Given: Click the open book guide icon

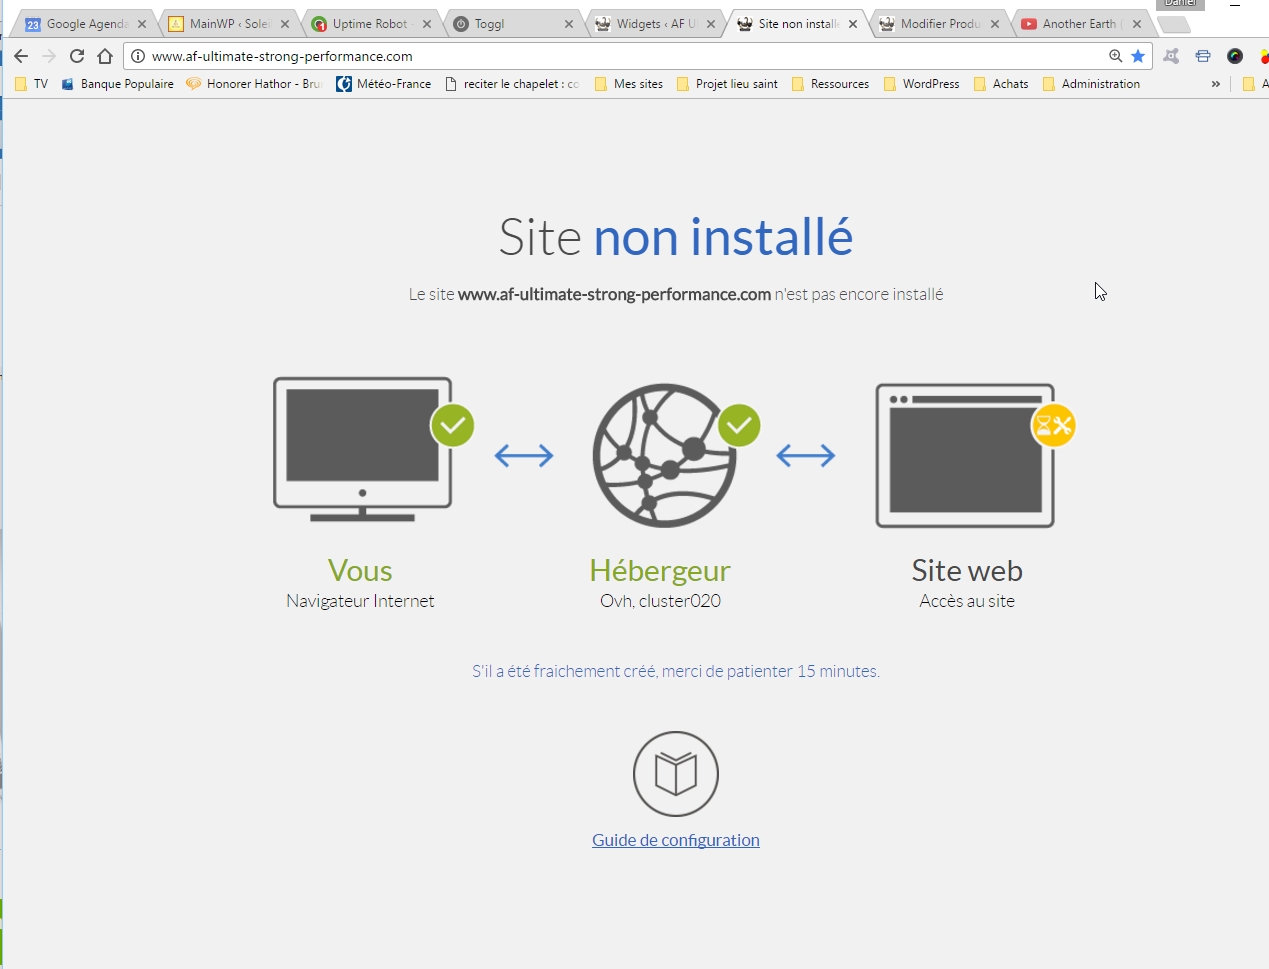Looking at the screenshot, I should pyautogui.click(x=676, y=774).
